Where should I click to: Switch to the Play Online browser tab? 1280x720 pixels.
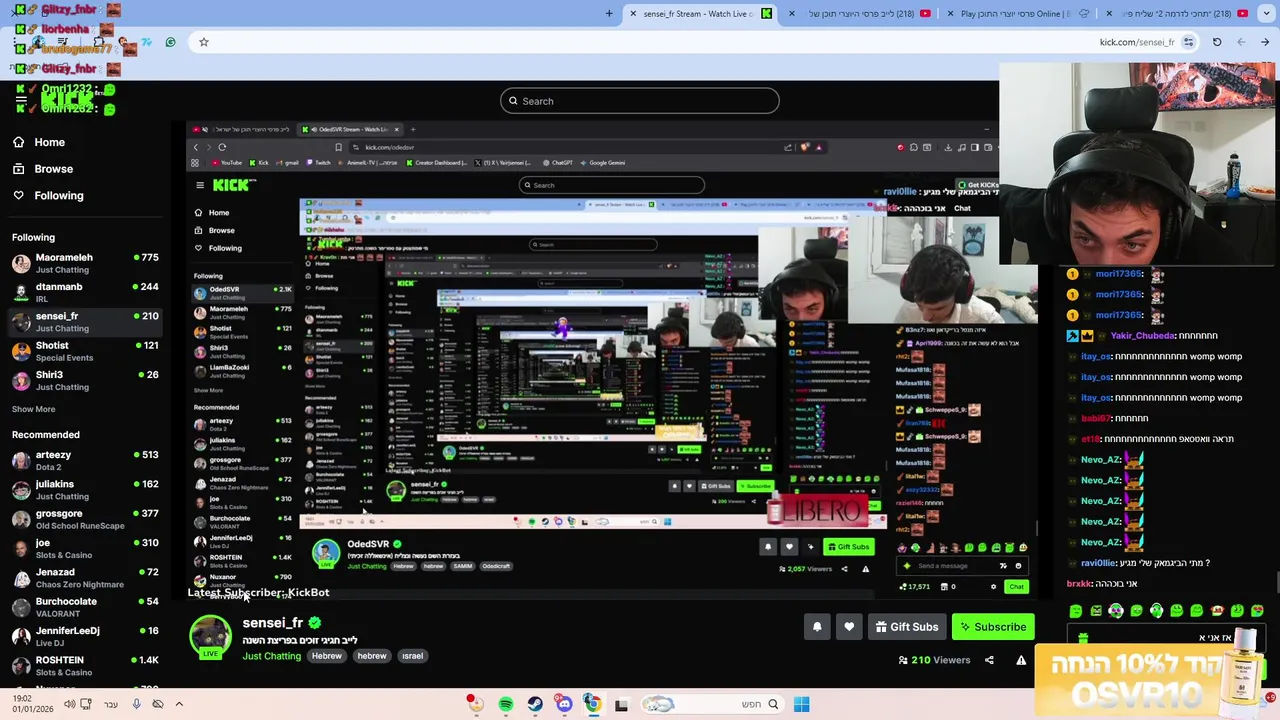tap(1024, 14)
